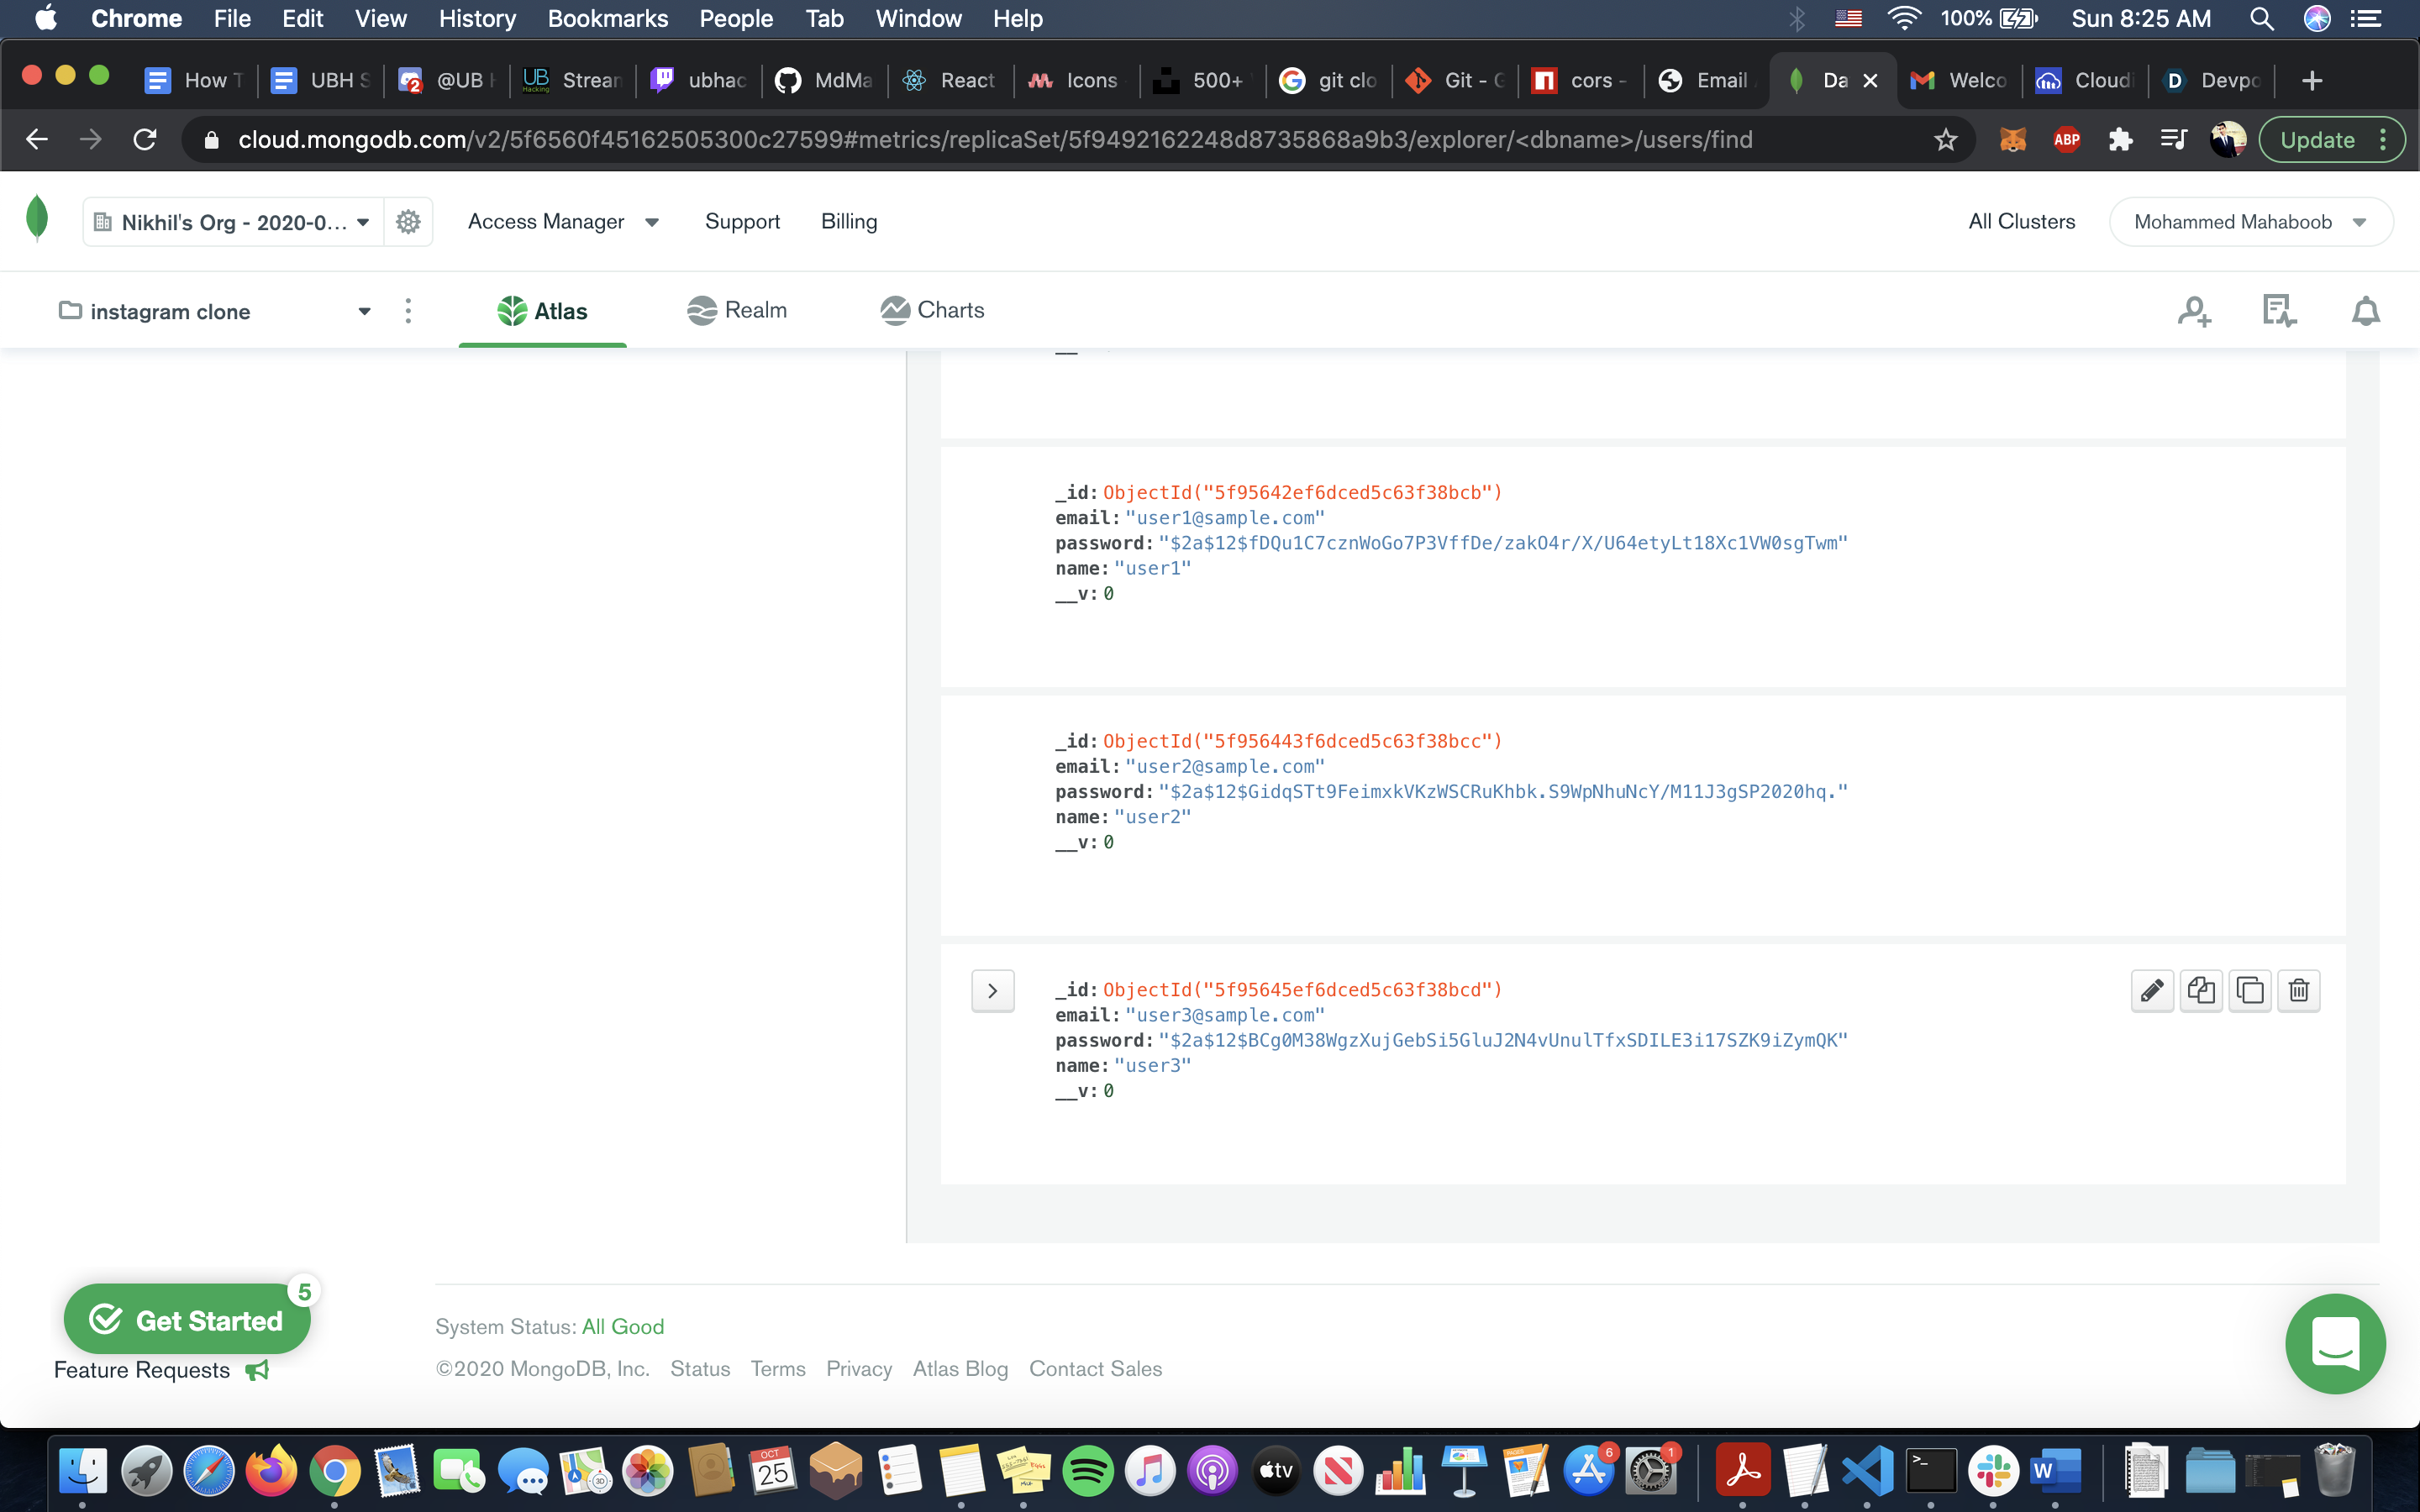The height and width of the screenshot is (1512, 2420).
Task: Switch to the Charts tab
Action: click(x=932, y=310)
